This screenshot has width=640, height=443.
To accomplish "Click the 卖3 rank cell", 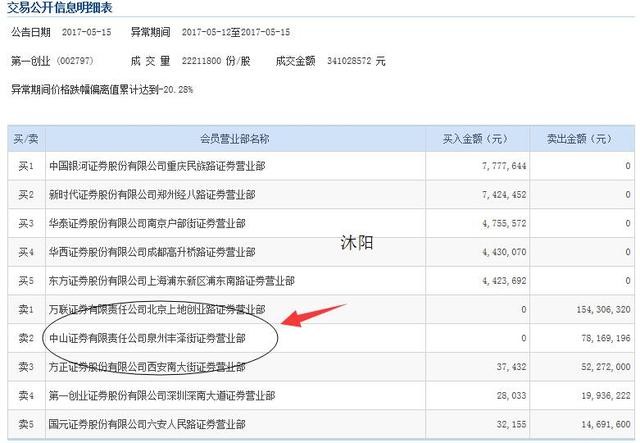I will 26,367.
